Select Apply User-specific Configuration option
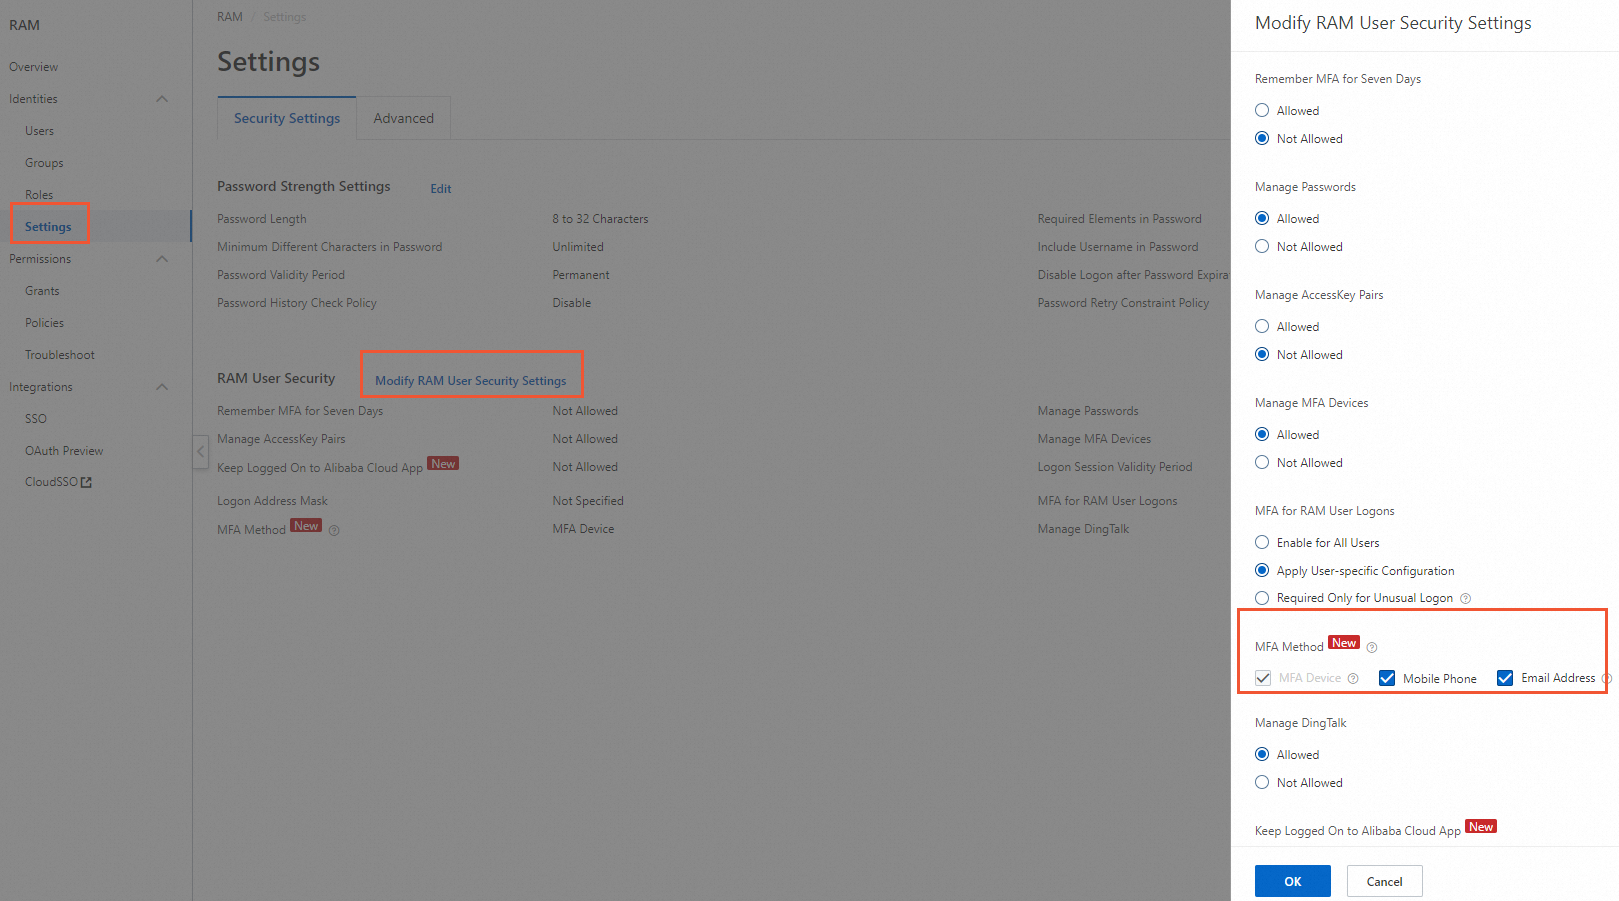 pyautogui.click(x=1262, y=570)
